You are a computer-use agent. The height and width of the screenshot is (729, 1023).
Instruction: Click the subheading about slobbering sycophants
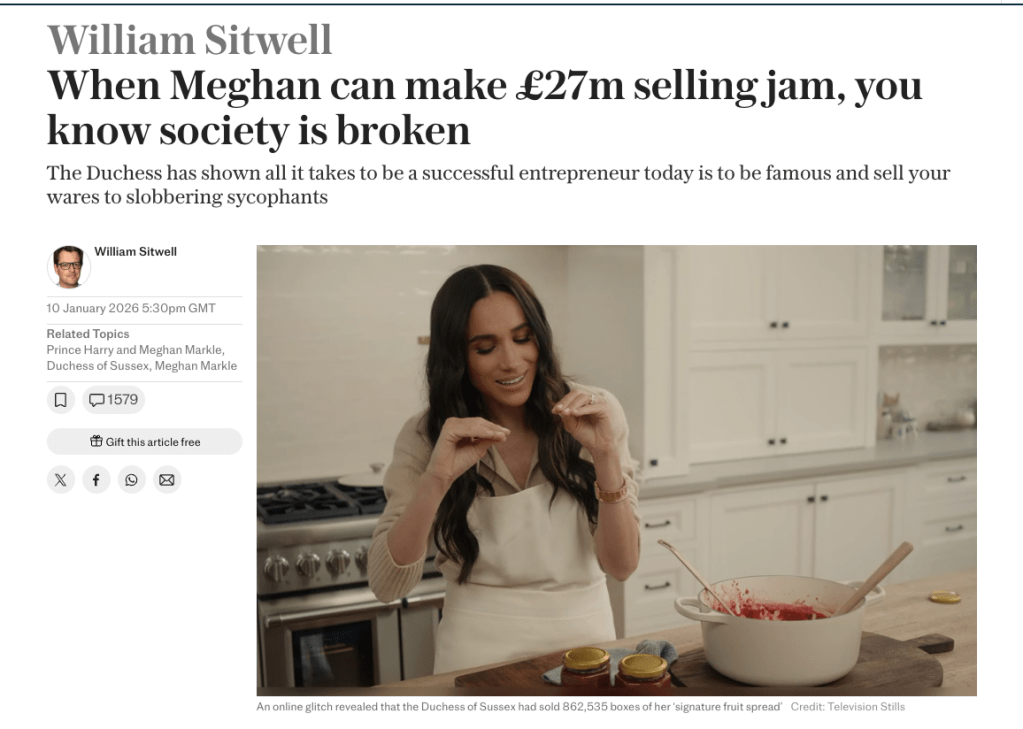[498, 185]
